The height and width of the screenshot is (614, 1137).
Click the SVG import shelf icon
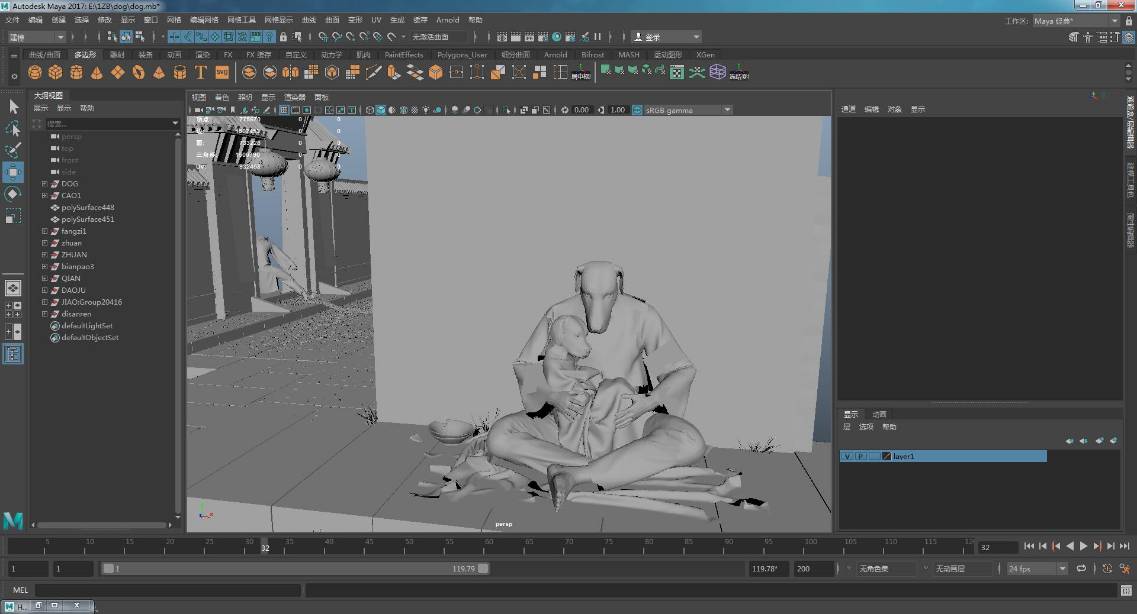tap(222, 72)
